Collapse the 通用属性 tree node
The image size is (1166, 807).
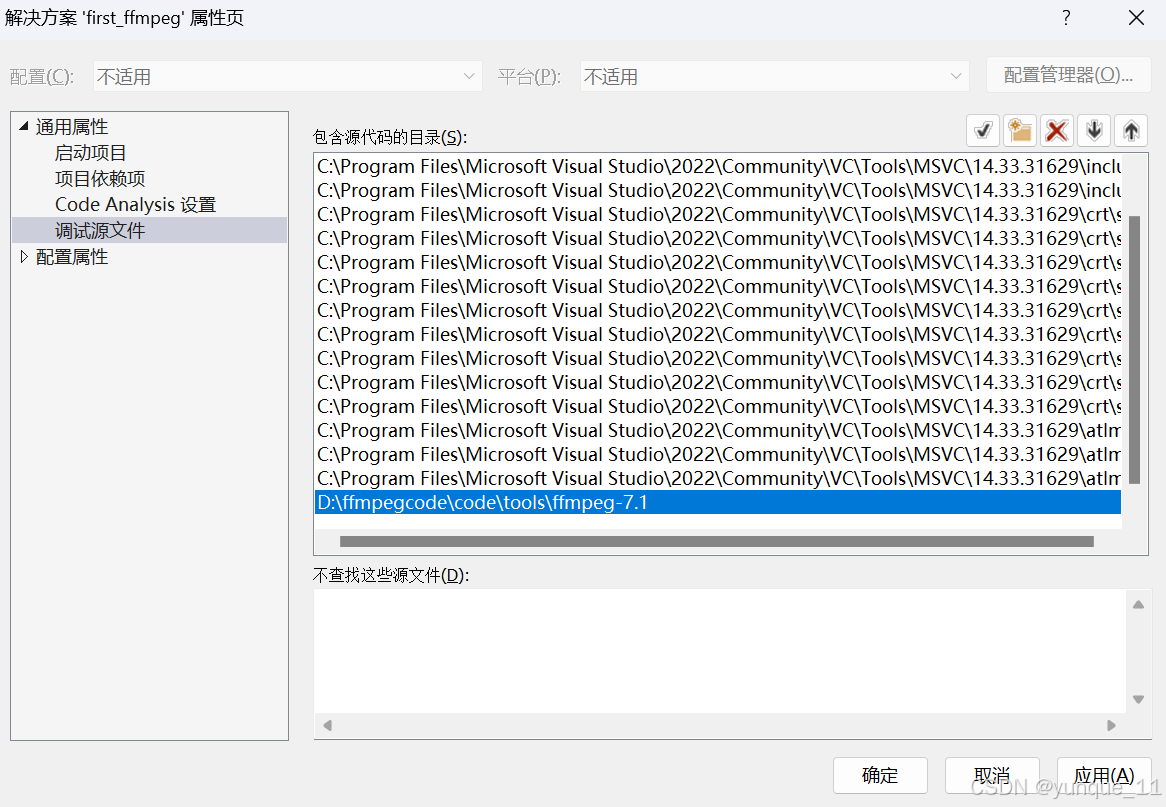[x=22, y=126]
